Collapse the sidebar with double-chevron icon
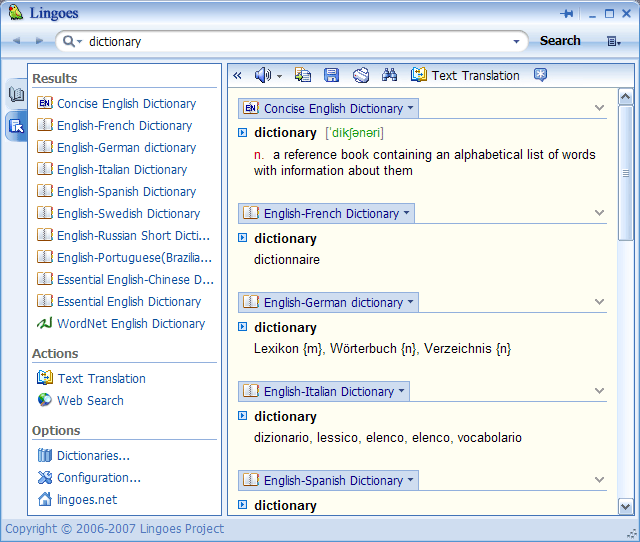 coord(237,75)
